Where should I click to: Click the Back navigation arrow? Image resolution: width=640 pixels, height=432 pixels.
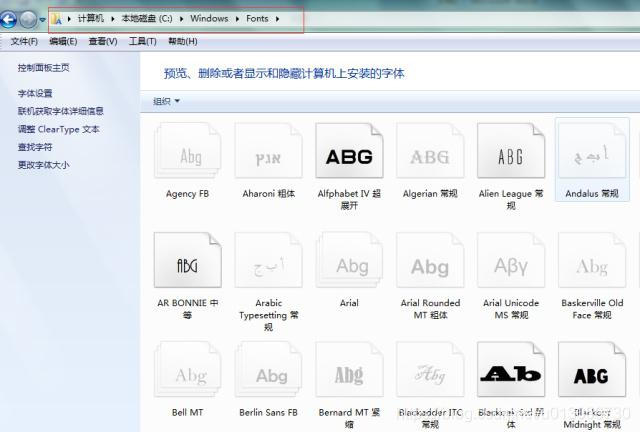point(8,19)
